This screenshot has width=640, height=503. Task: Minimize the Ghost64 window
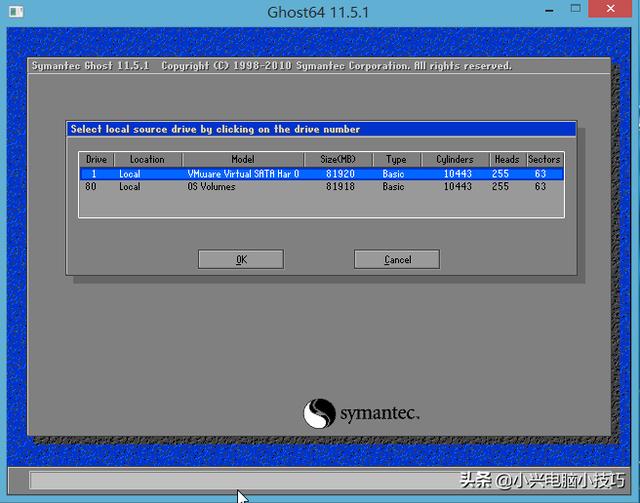pos(549,10)
